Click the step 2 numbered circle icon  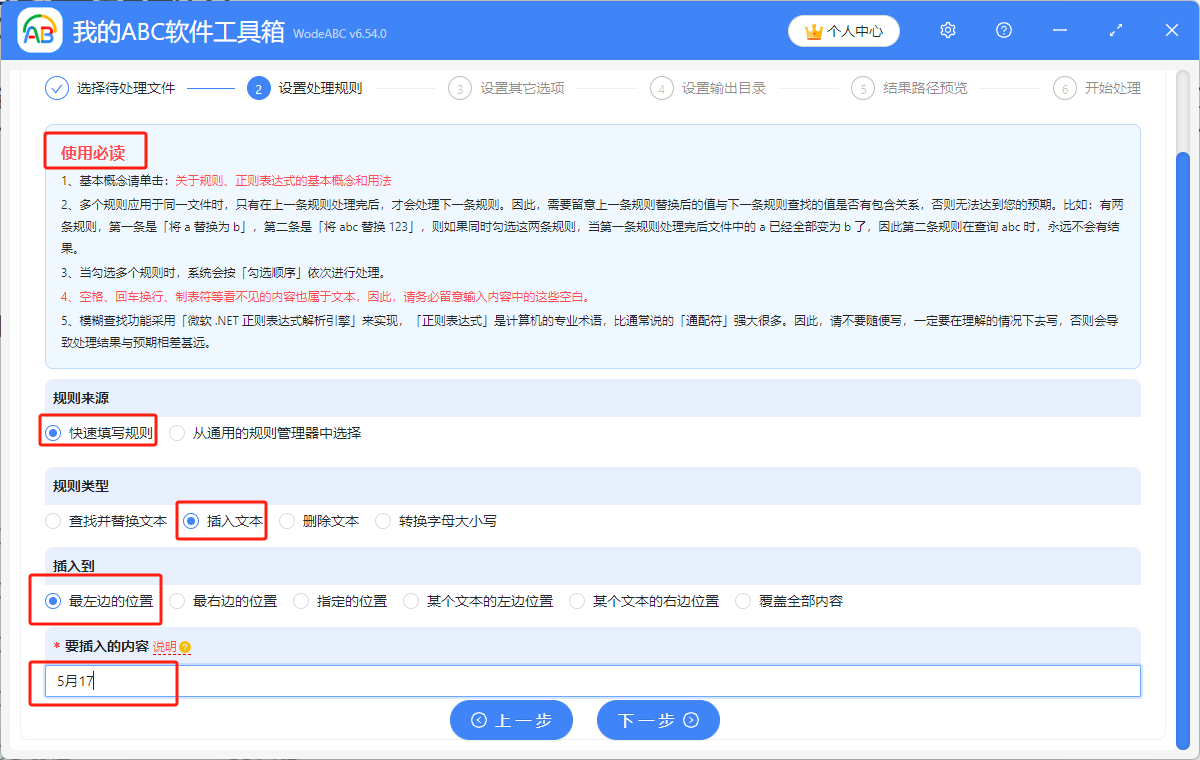(260, 88)
